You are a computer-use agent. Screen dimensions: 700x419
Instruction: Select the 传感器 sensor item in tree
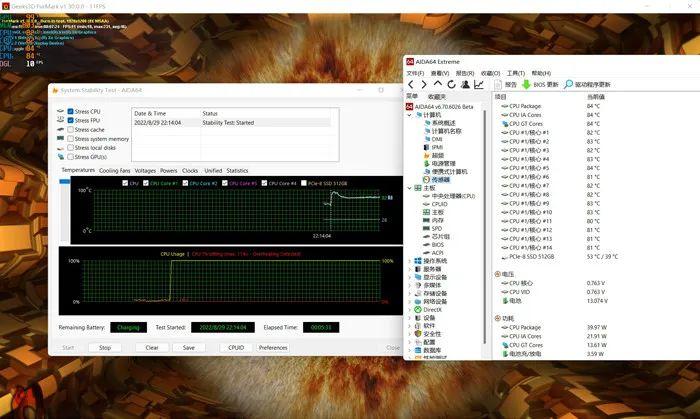[x=441, y=180]
